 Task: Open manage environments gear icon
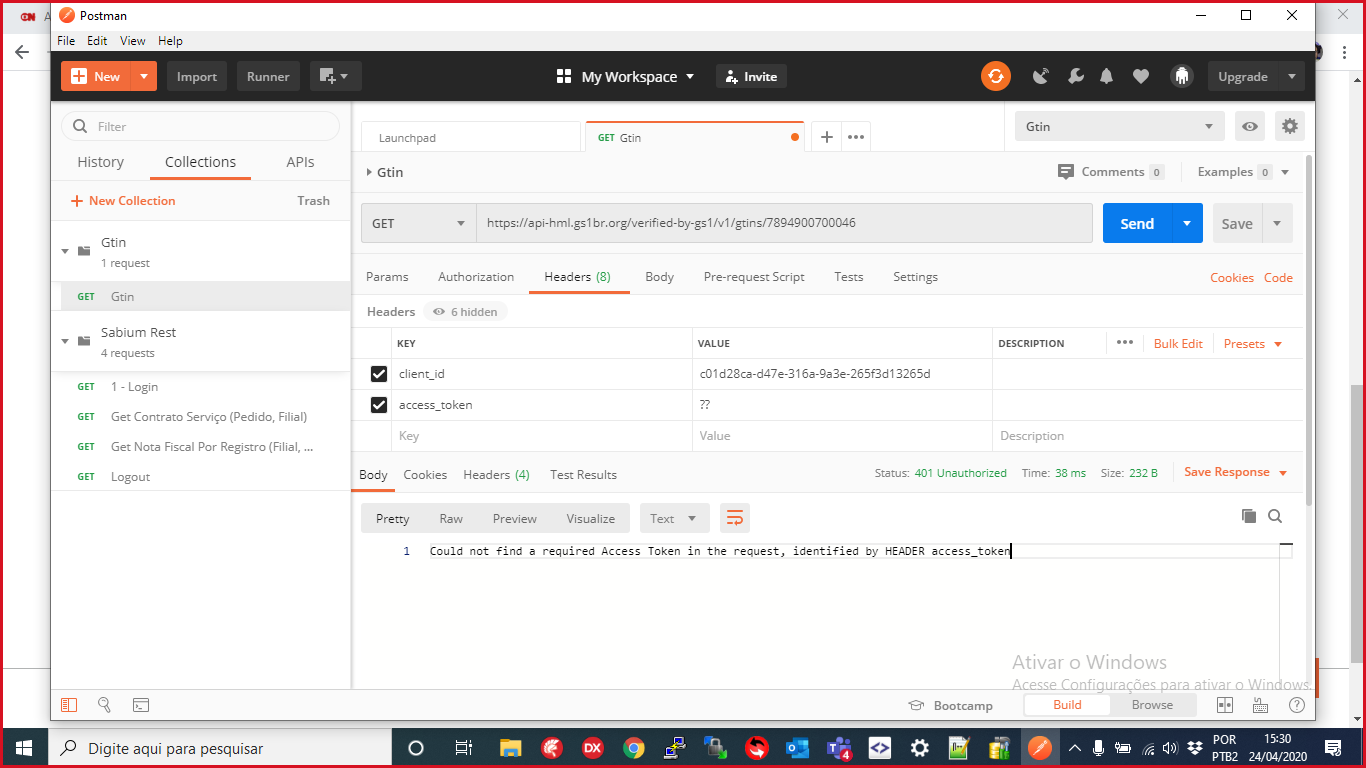pos(1290,126)
